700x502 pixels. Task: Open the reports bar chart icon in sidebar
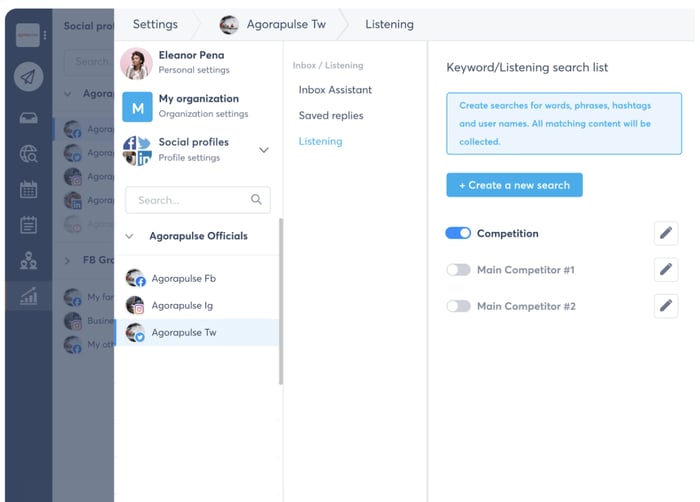tap(28, 296)
